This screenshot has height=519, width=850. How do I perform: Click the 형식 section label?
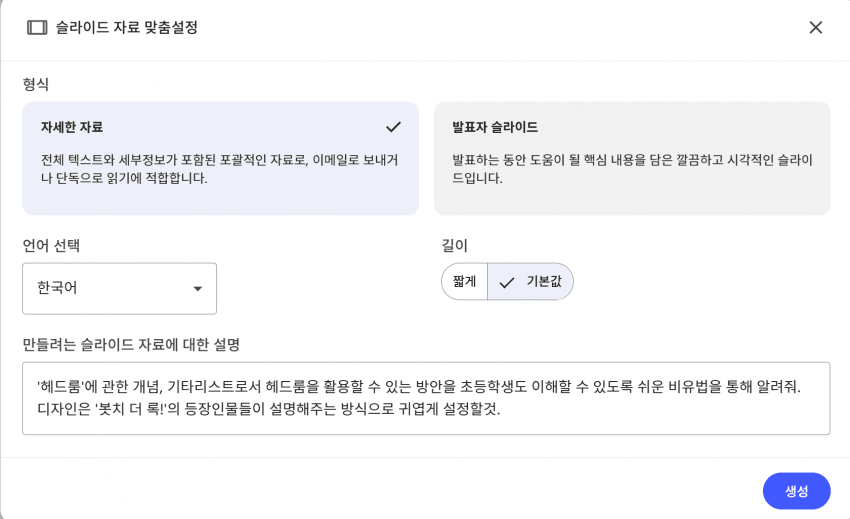pyautogui.click(x=36, y=84)
